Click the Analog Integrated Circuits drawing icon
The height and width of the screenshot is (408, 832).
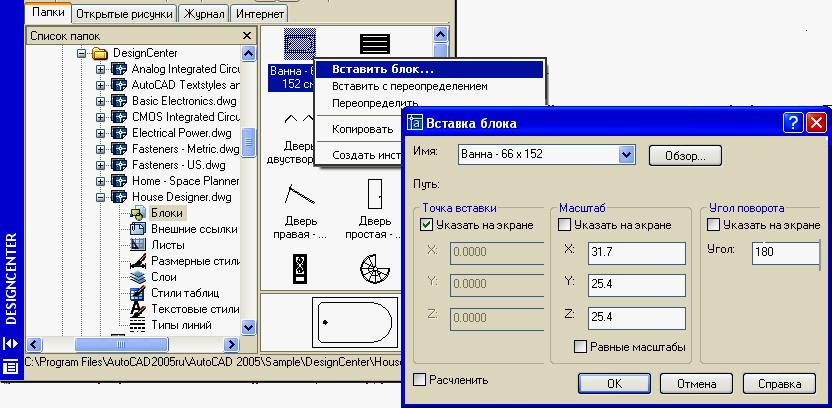tap(119, 69)
